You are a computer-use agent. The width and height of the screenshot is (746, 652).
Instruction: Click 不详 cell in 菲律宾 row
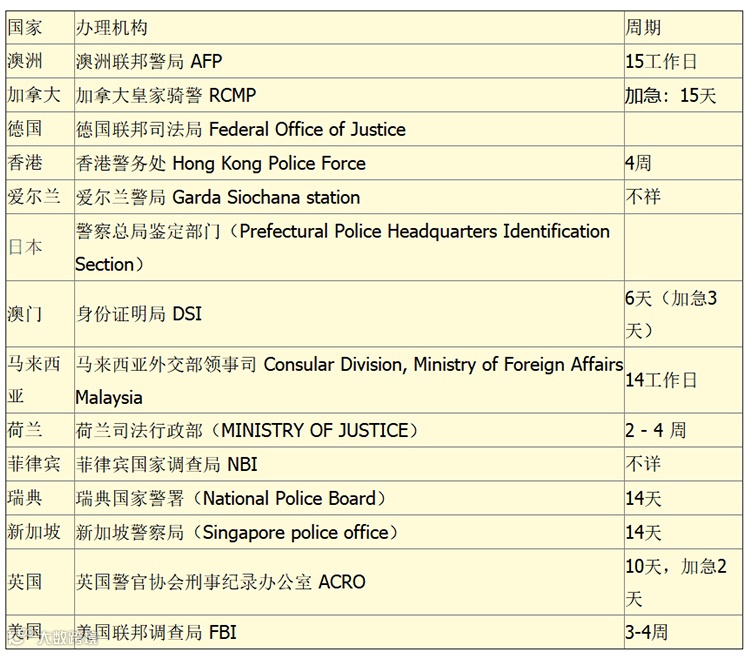click(683, 464)
